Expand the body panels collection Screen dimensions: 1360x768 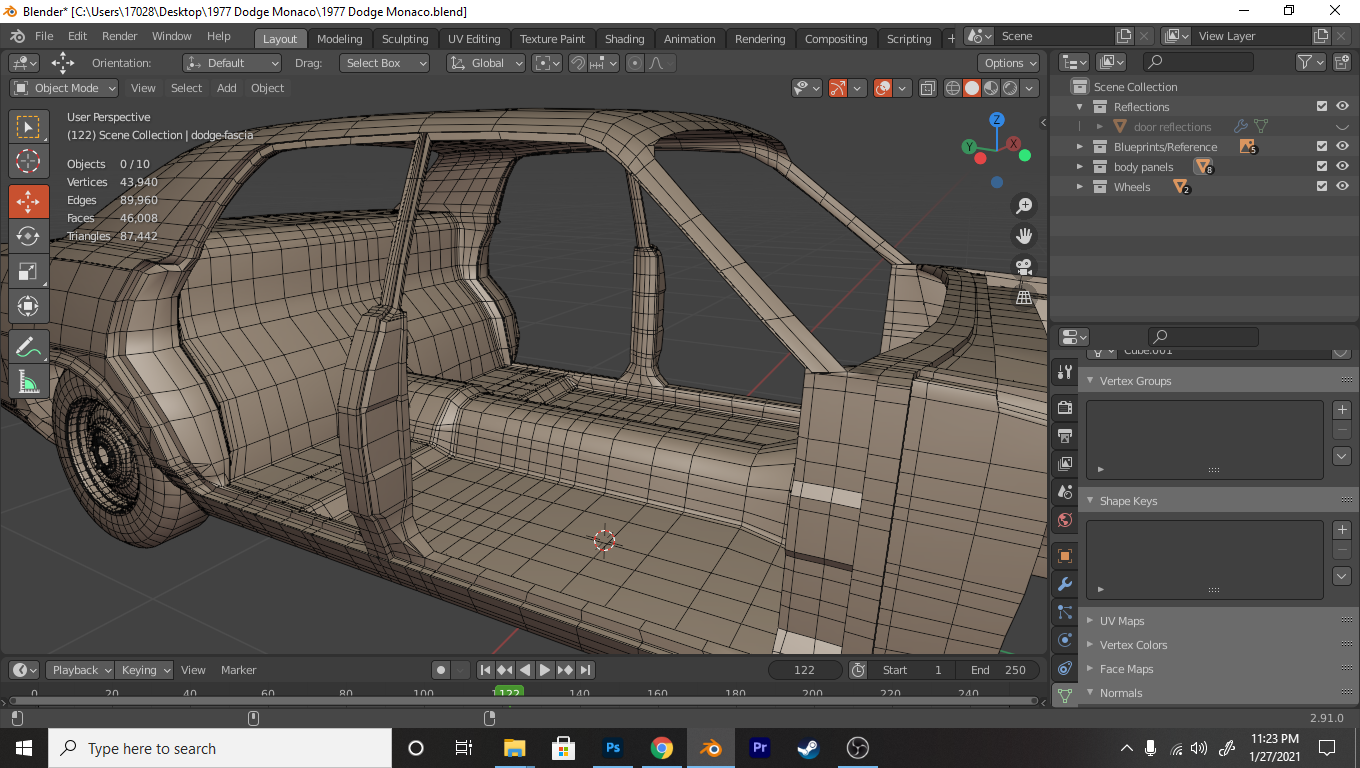point(1080,167)
